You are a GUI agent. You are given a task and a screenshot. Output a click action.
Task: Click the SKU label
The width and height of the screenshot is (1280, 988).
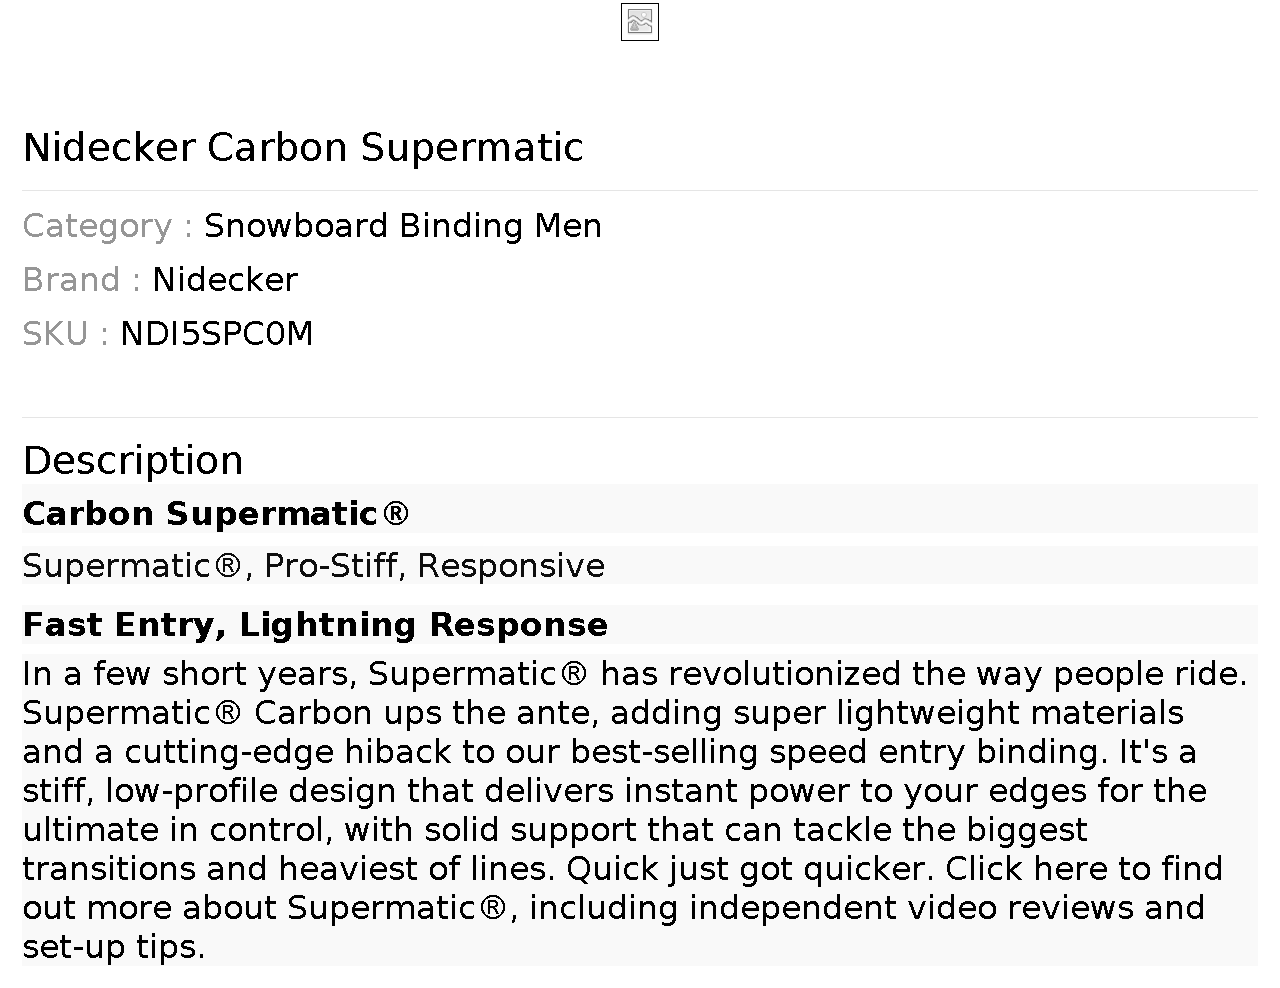coord(55,334)
